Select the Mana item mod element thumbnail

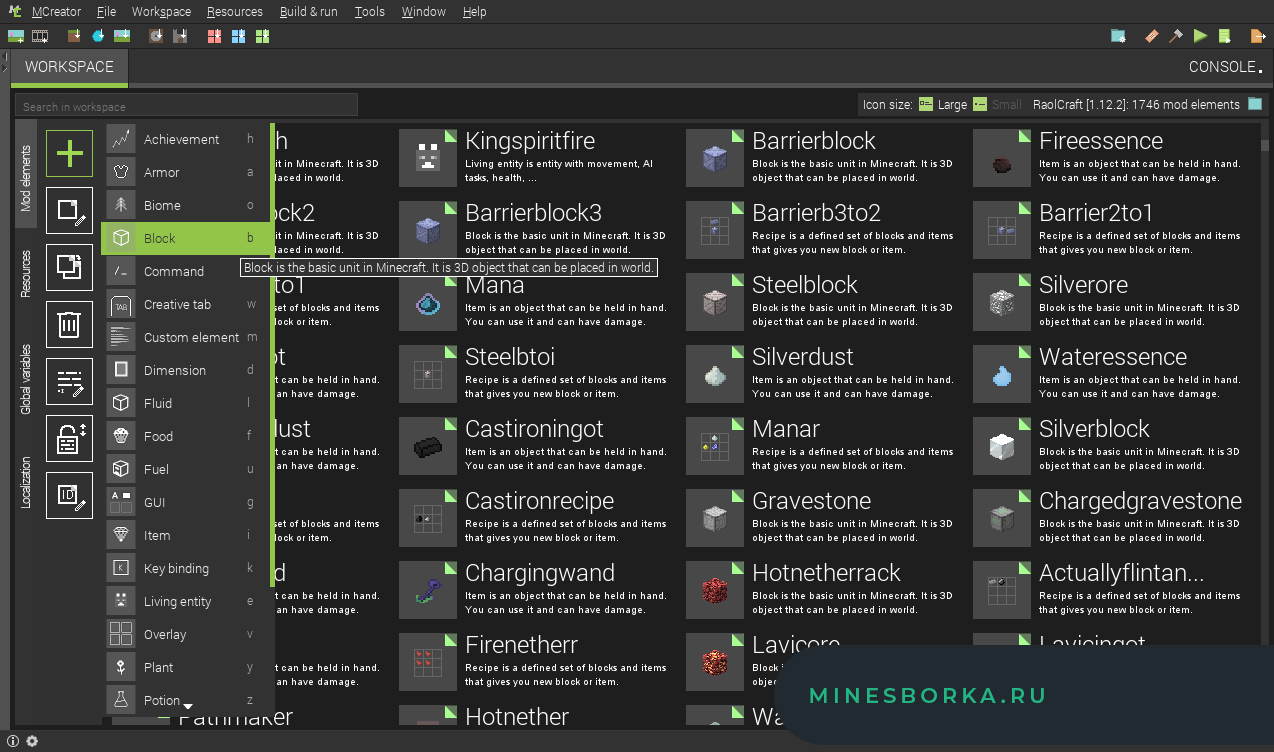(428, 301)
